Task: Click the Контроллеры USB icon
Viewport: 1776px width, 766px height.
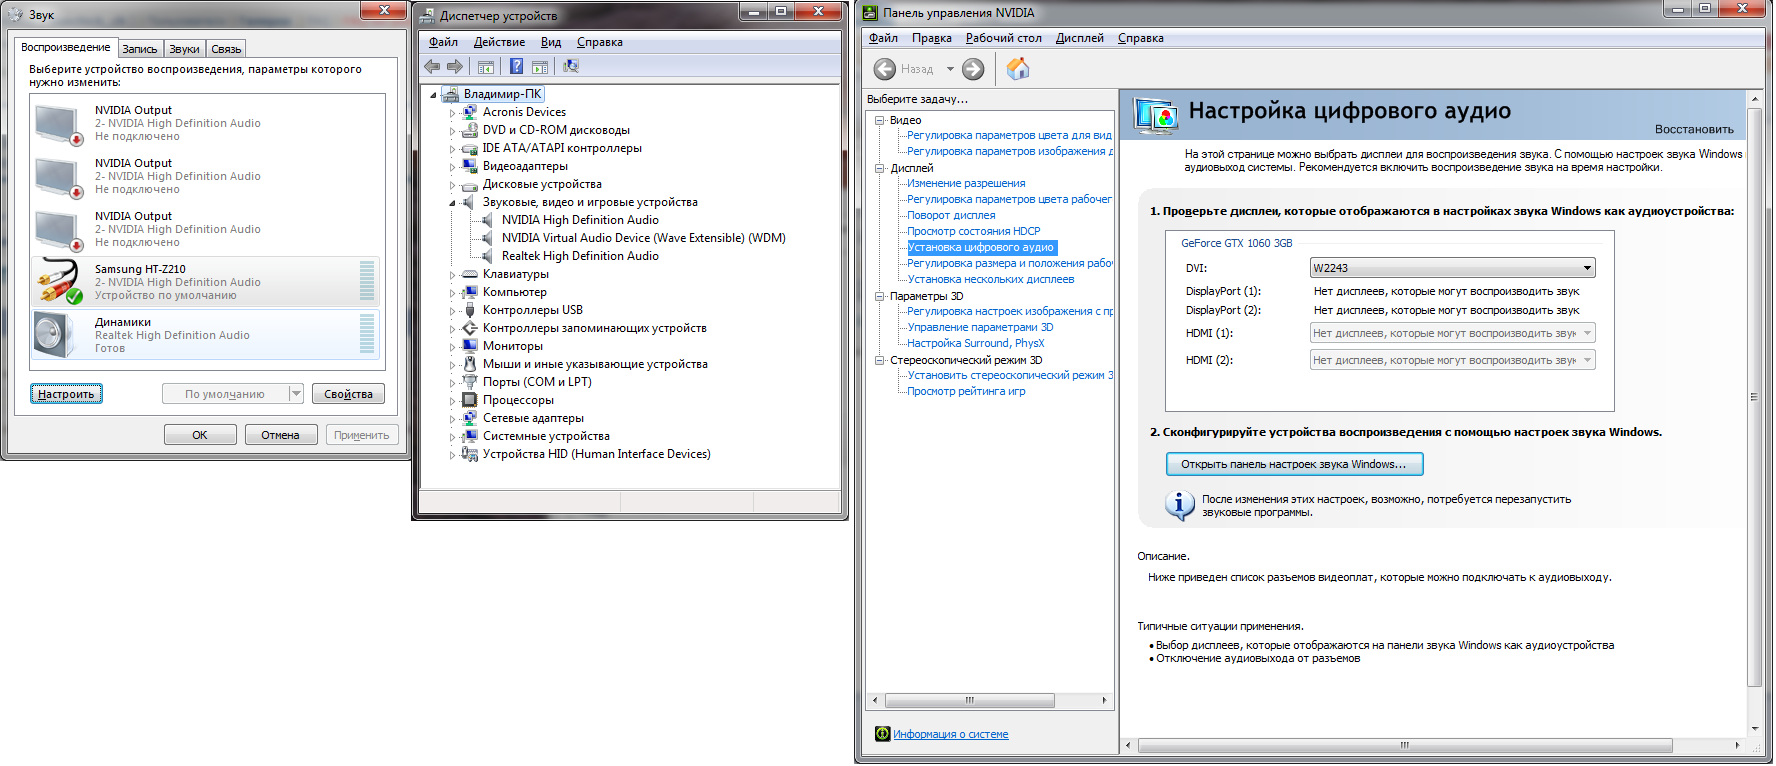Action: pyautogui.click(x=469, y=310)
